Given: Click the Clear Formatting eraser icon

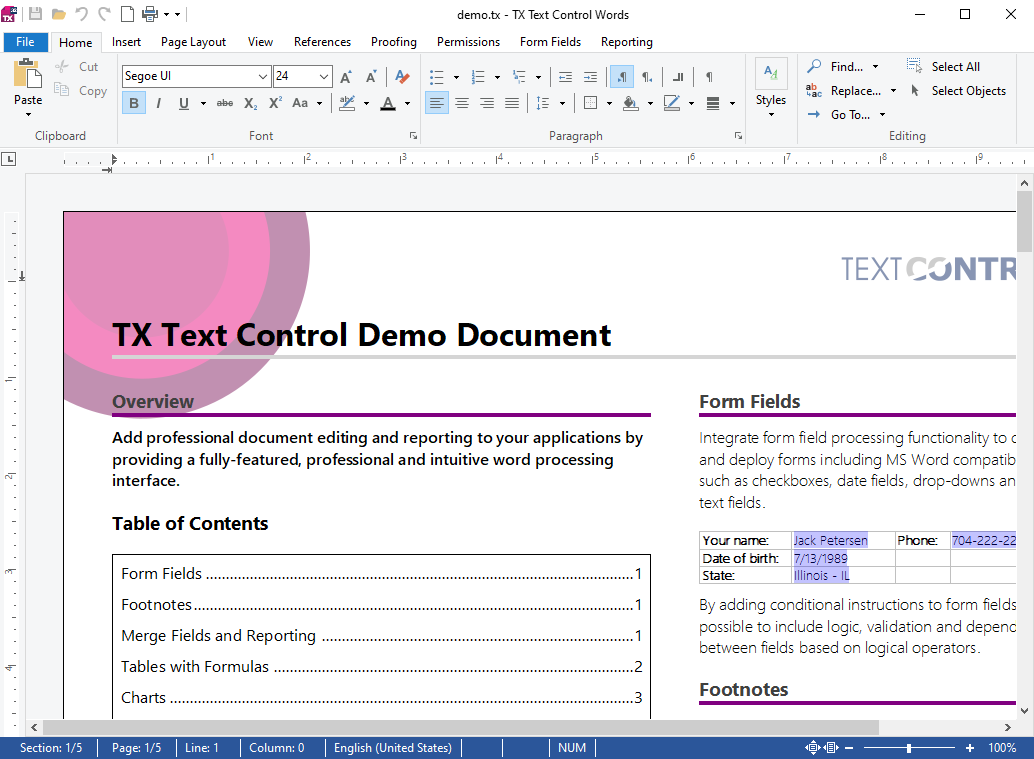Looking at the screenshot, I should (402, 77).
